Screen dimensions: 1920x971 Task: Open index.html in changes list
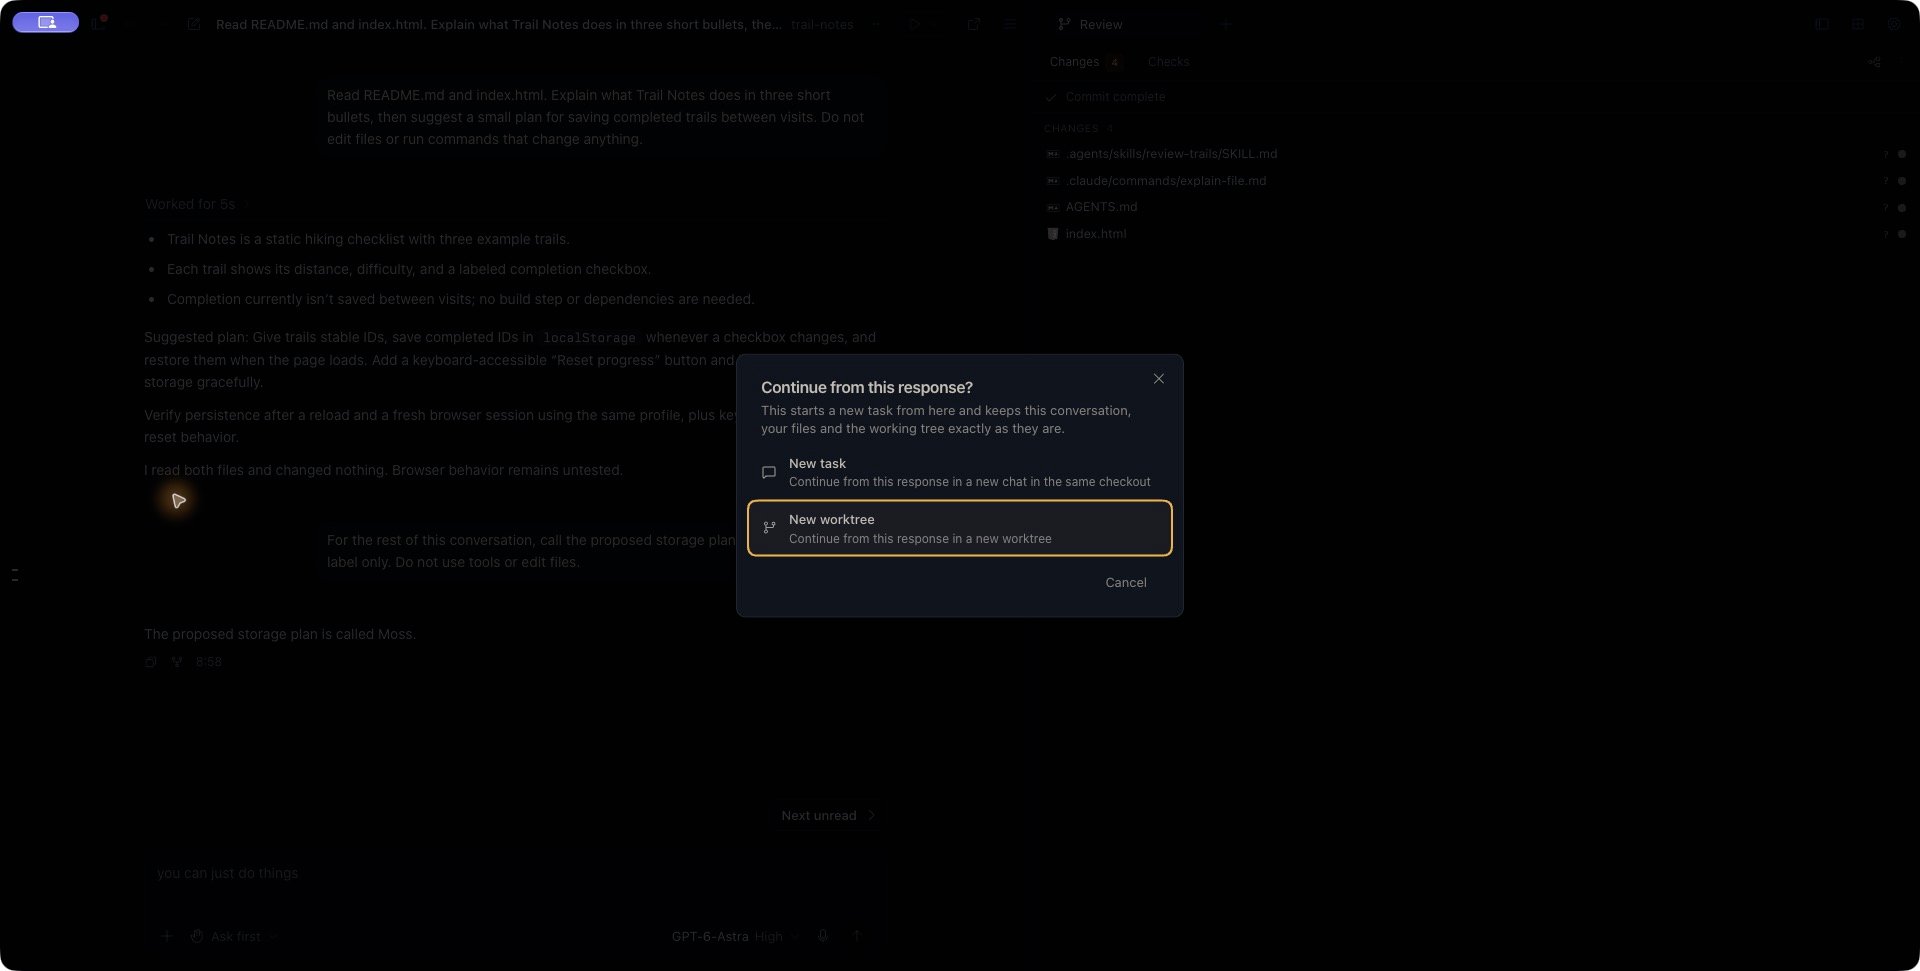coord(1476,234)
